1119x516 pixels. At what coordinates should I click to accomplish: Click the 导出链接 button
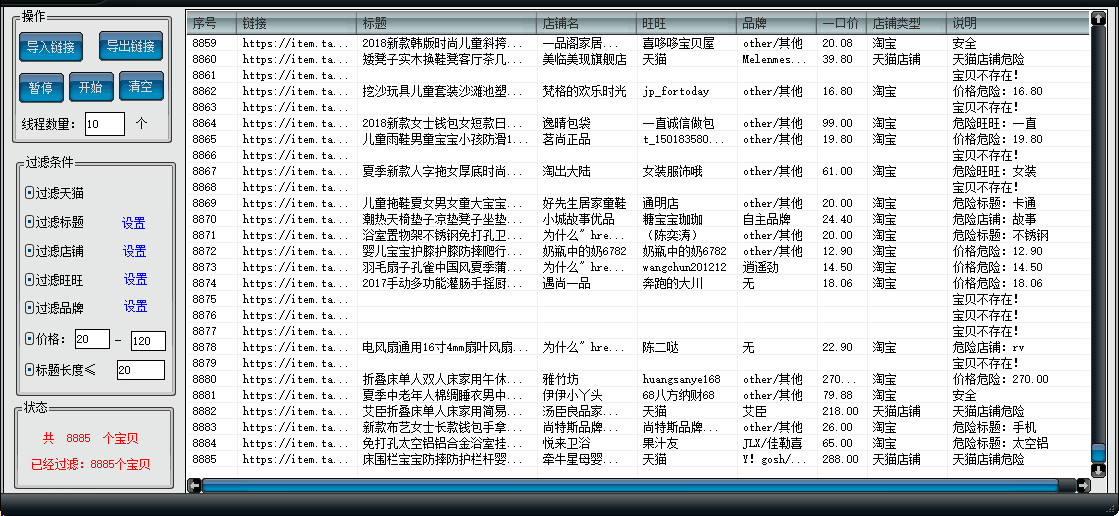pyautogui.click(x=130, y=46)
